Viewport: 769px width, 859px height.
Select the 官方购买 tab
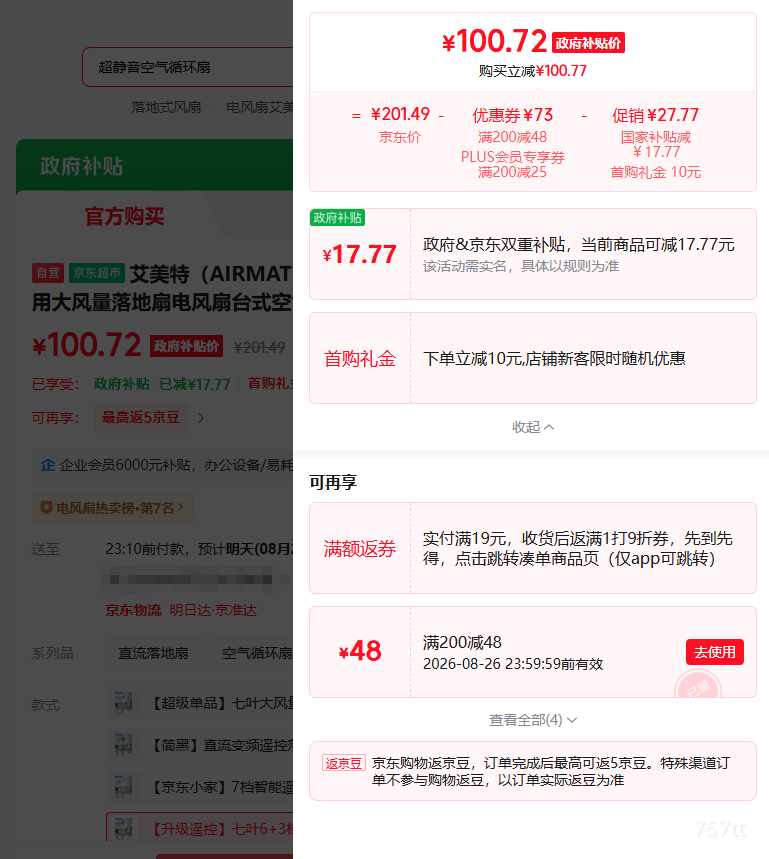(x=124, y=216)
